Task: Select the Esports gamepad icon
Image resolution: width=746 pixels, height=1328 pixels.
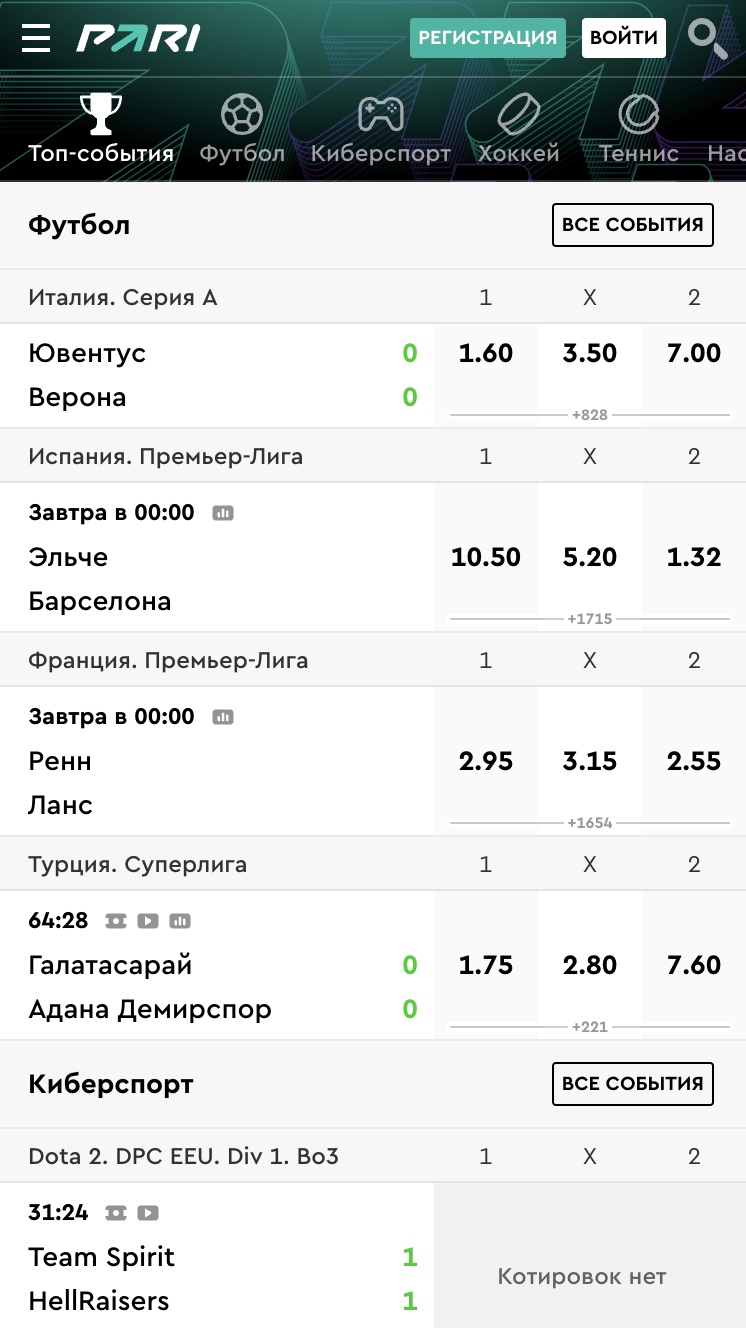Action: point(381,115)
